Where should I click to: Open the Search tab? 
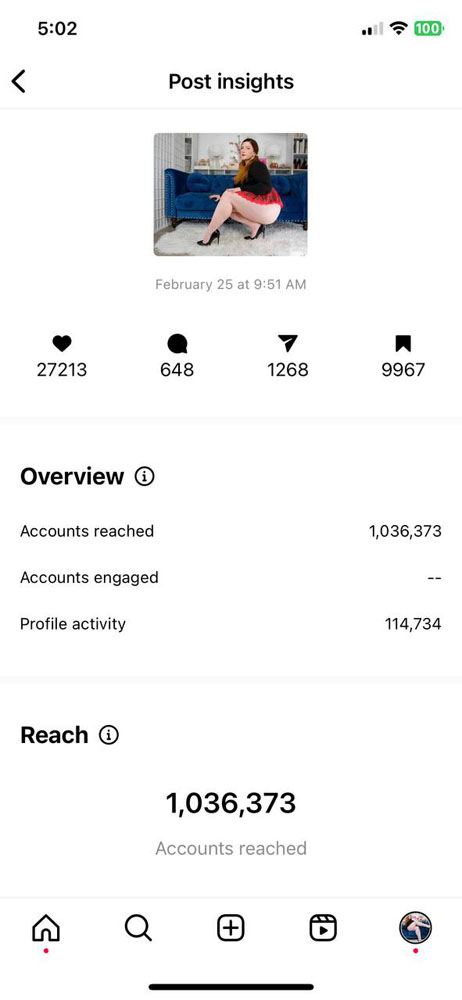pos(138,928)
